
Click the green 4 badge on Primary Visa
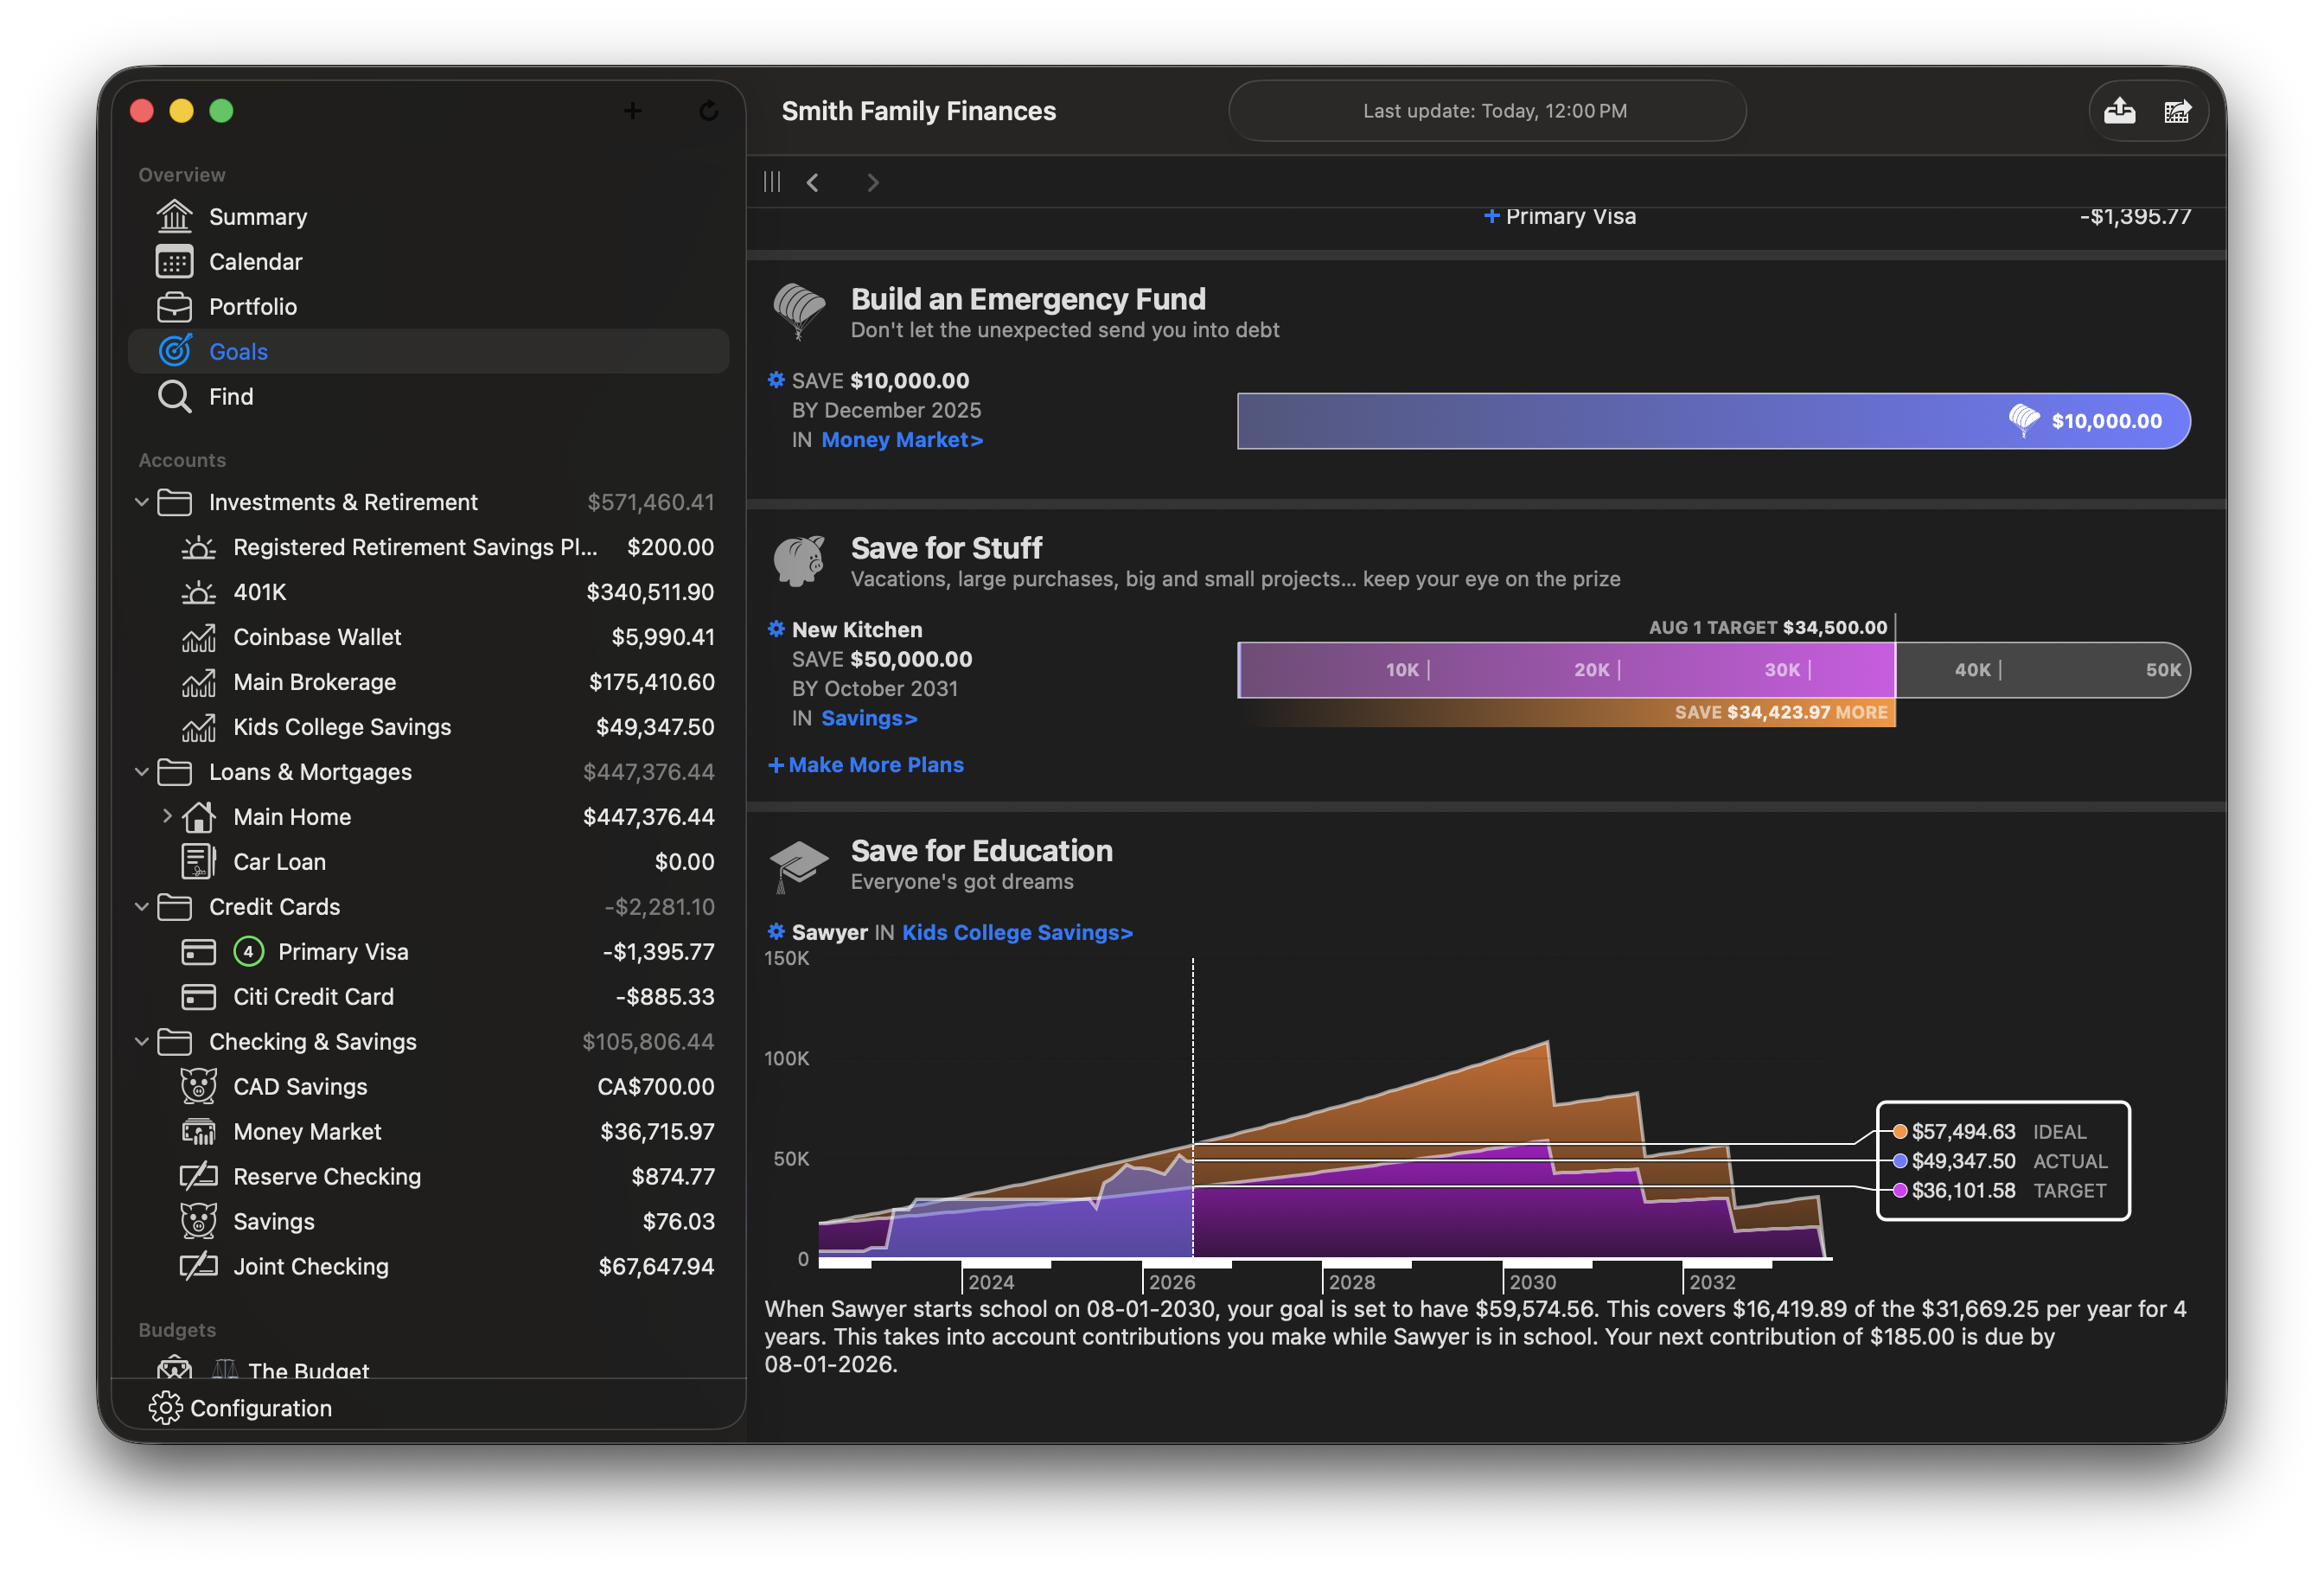pyautogui.click(x=248, y=951)
